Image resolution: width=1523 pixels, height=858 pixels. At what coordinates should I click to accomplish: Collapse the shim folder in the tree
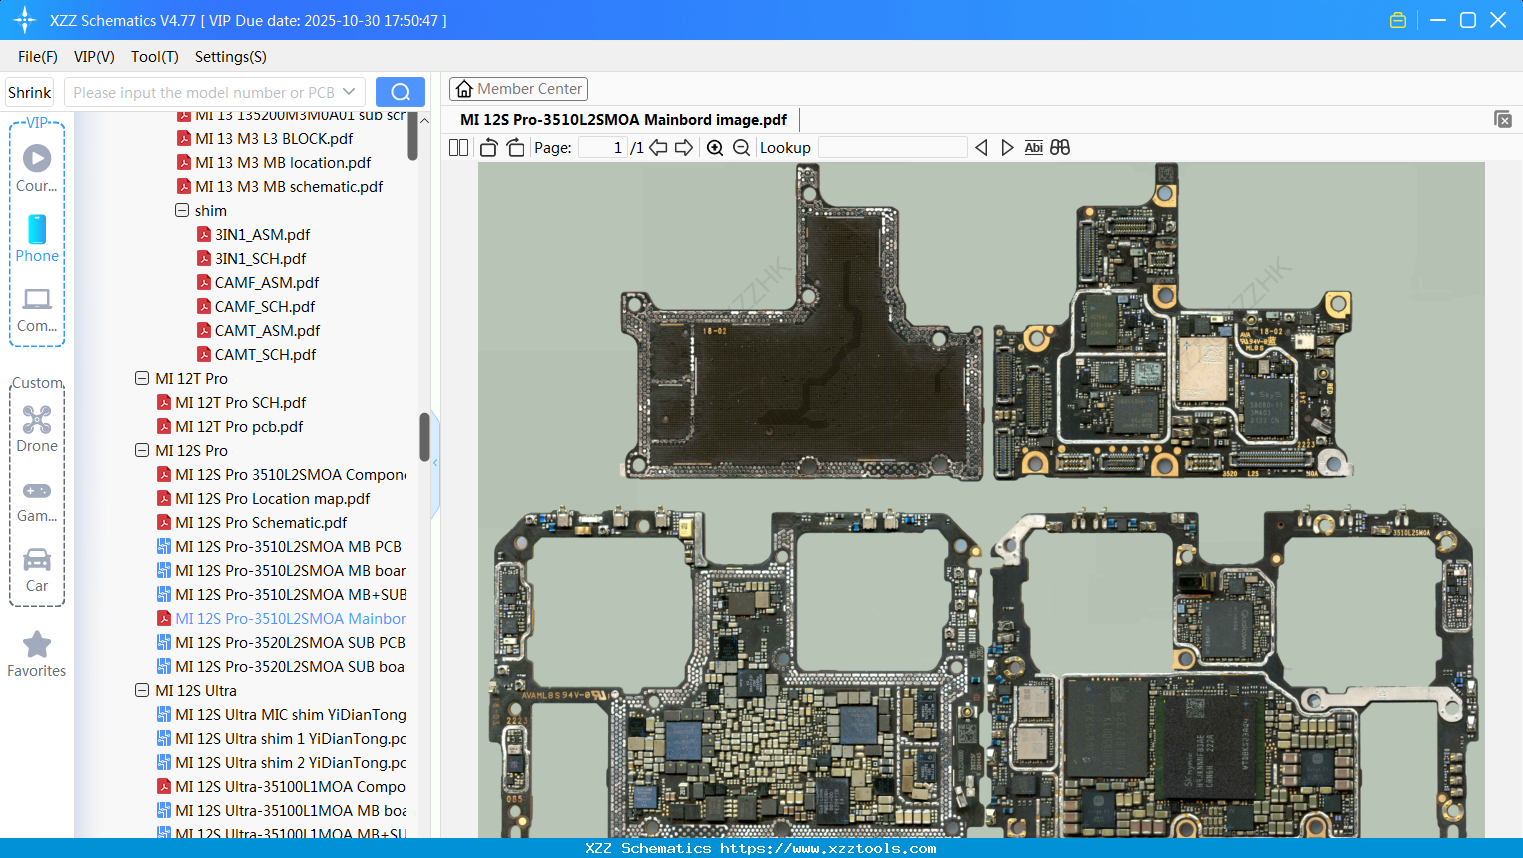pos(183,210)
